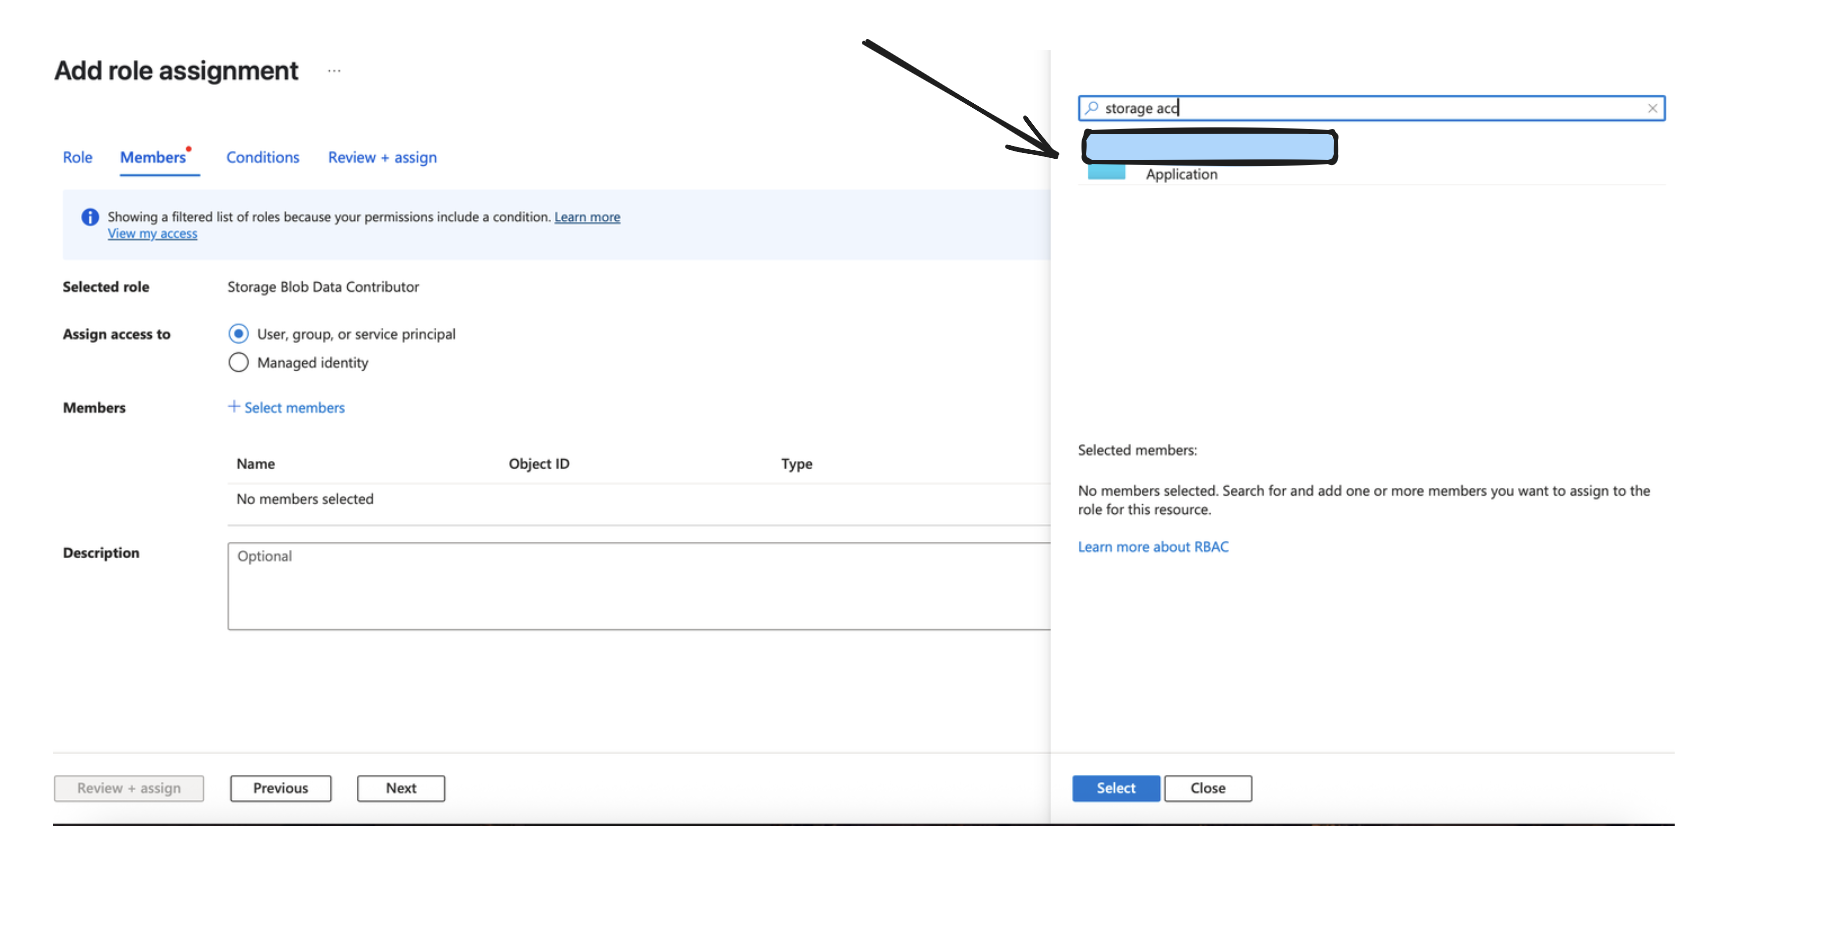Click + Select members
This screenshot has width=1834, height=928.
pyautogui.click(x=286, y=408)
